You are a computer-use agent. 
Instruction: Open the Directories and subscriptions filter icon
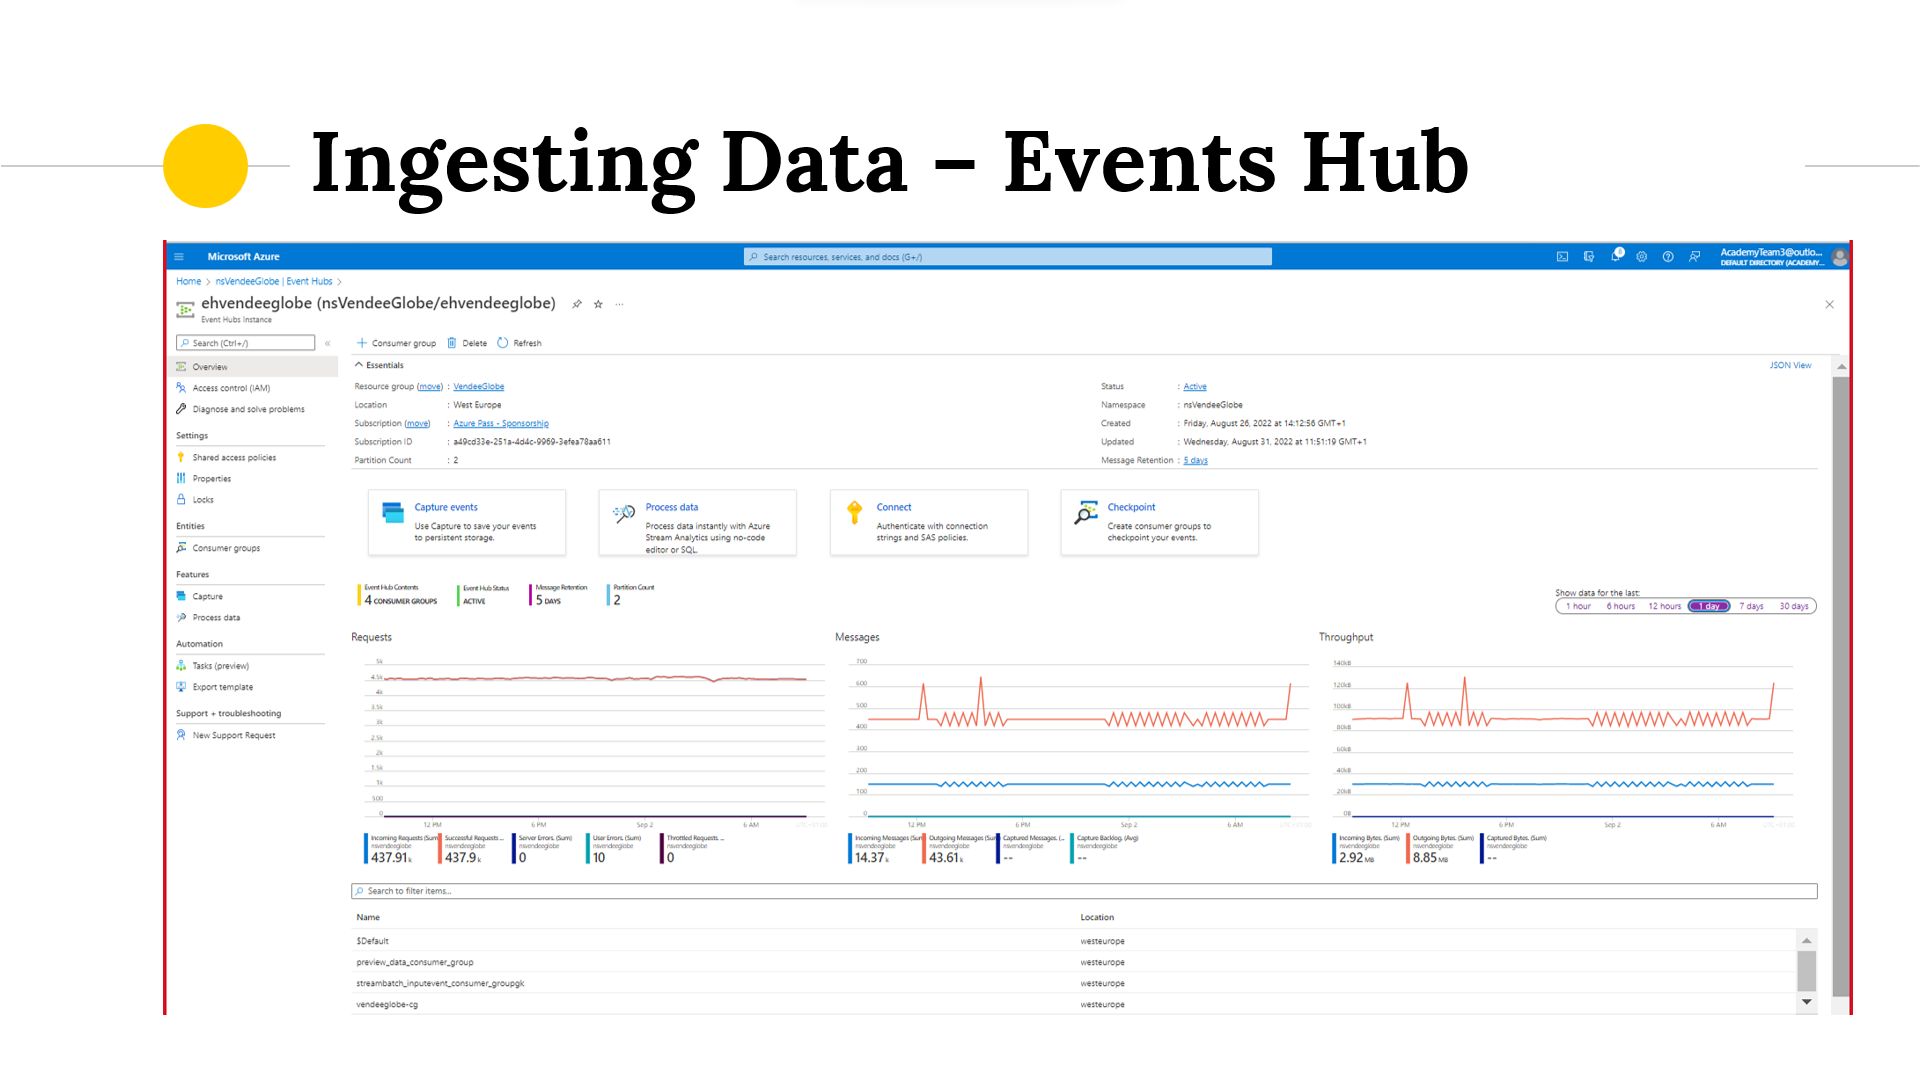coord(1589,257)
